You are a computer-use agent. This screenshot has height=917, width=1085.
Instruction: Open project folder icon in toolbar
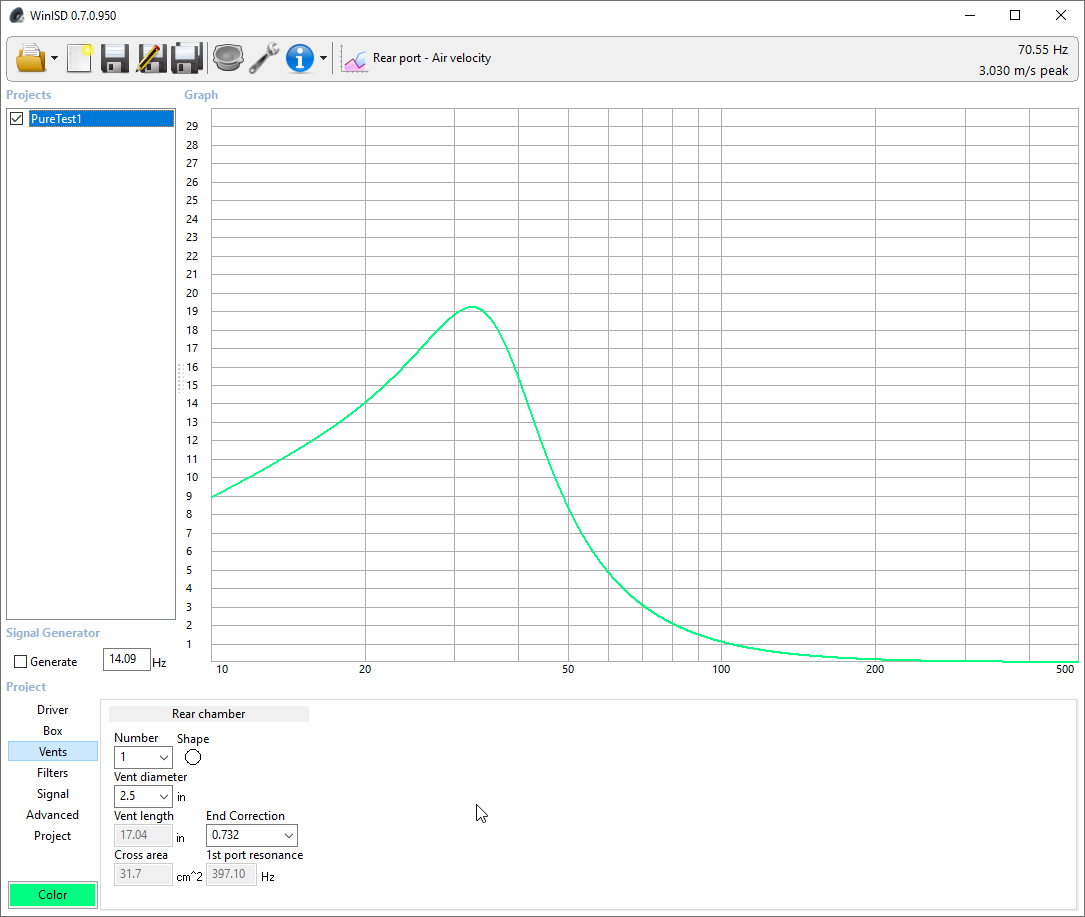(x=30, y=58)
